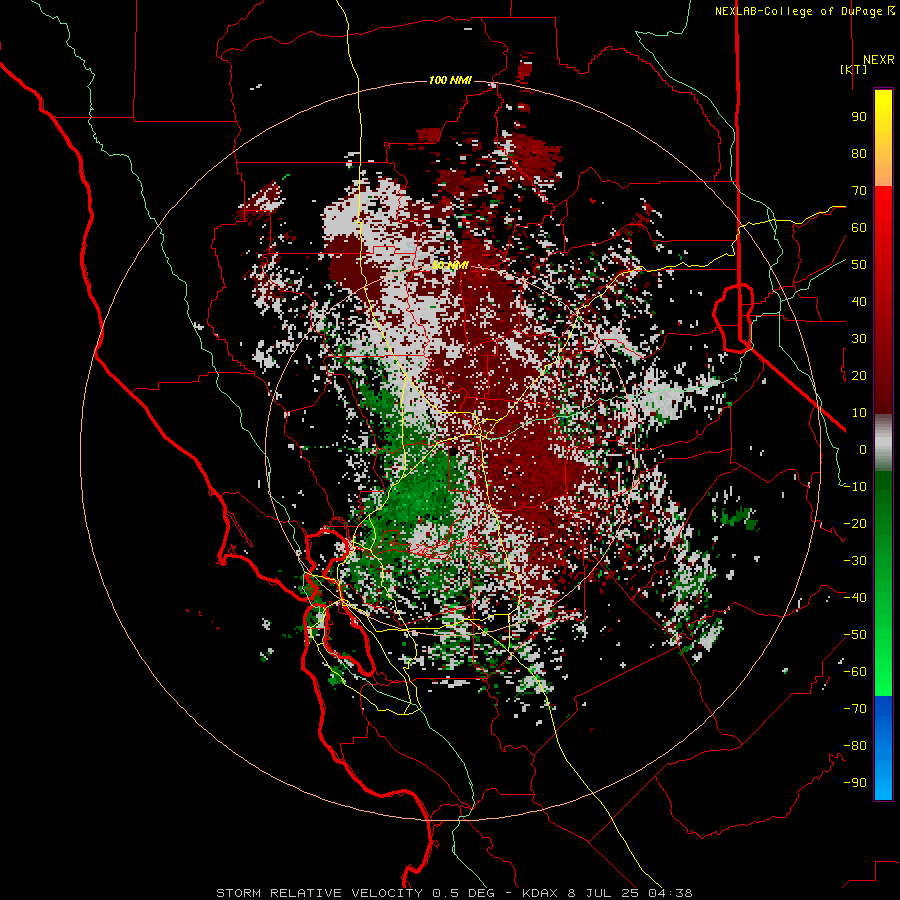Image resolution: width=900 pixels, height=900 pixels.
Task: Click the [KT] units label
Action: coord(854,69)
